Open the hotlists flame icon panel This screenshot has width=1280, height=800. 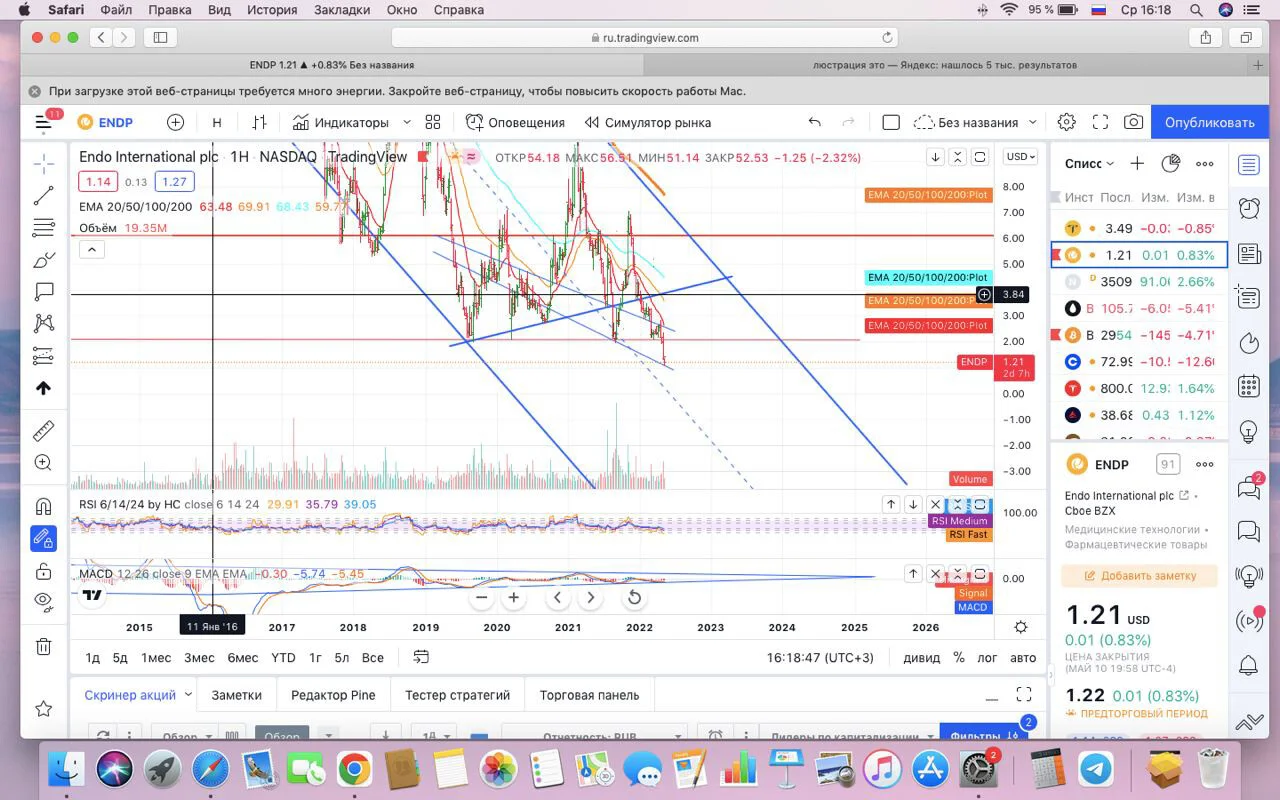1248,343
